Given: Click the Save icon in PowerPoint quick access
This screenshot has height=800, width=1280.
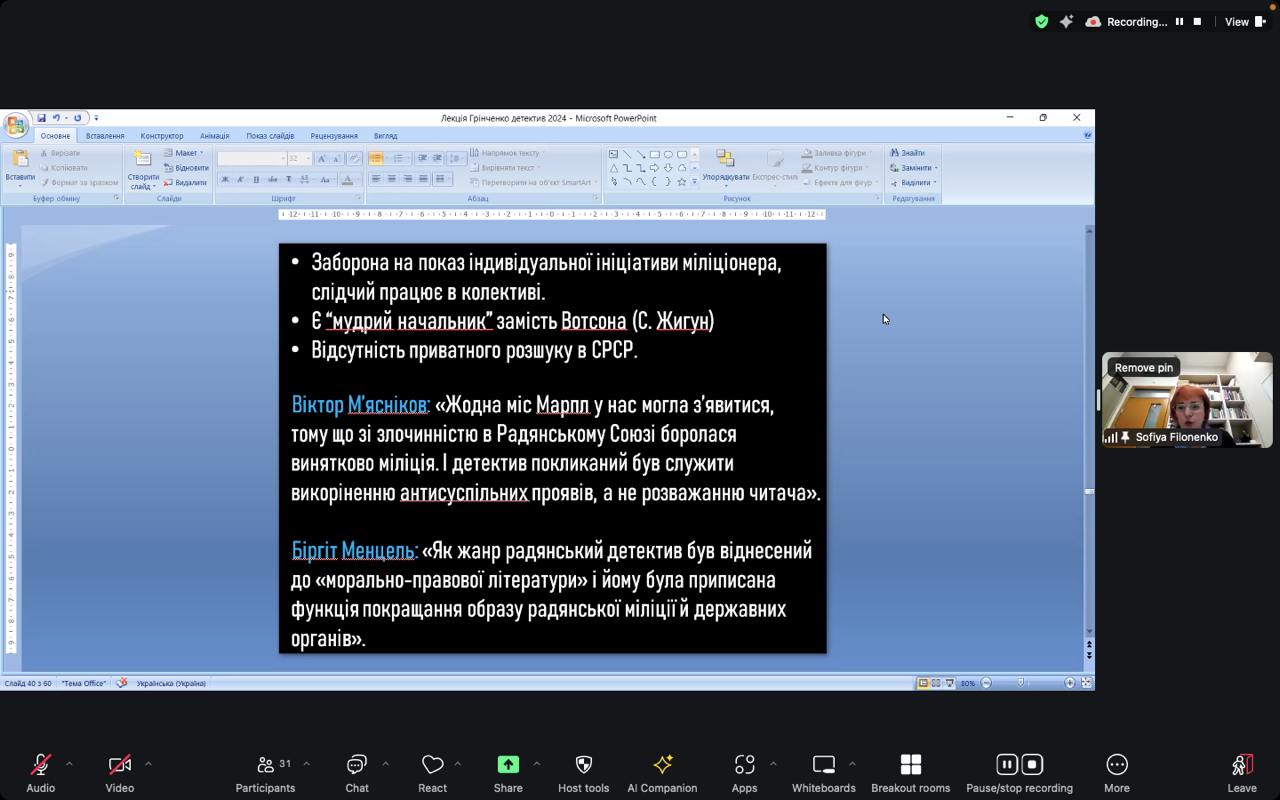Looking at the screenshot, I should point(42,118).
